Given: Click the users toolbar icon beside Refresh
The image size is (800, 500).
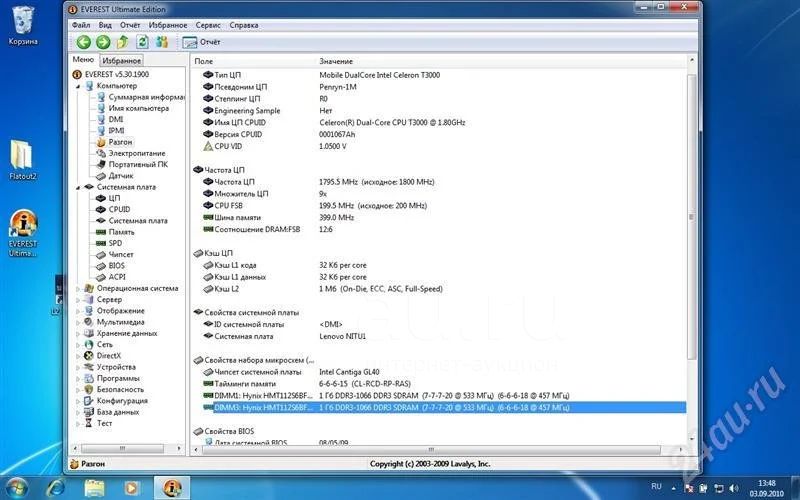Looking at the screenshot, I should [x=162, y=42].
